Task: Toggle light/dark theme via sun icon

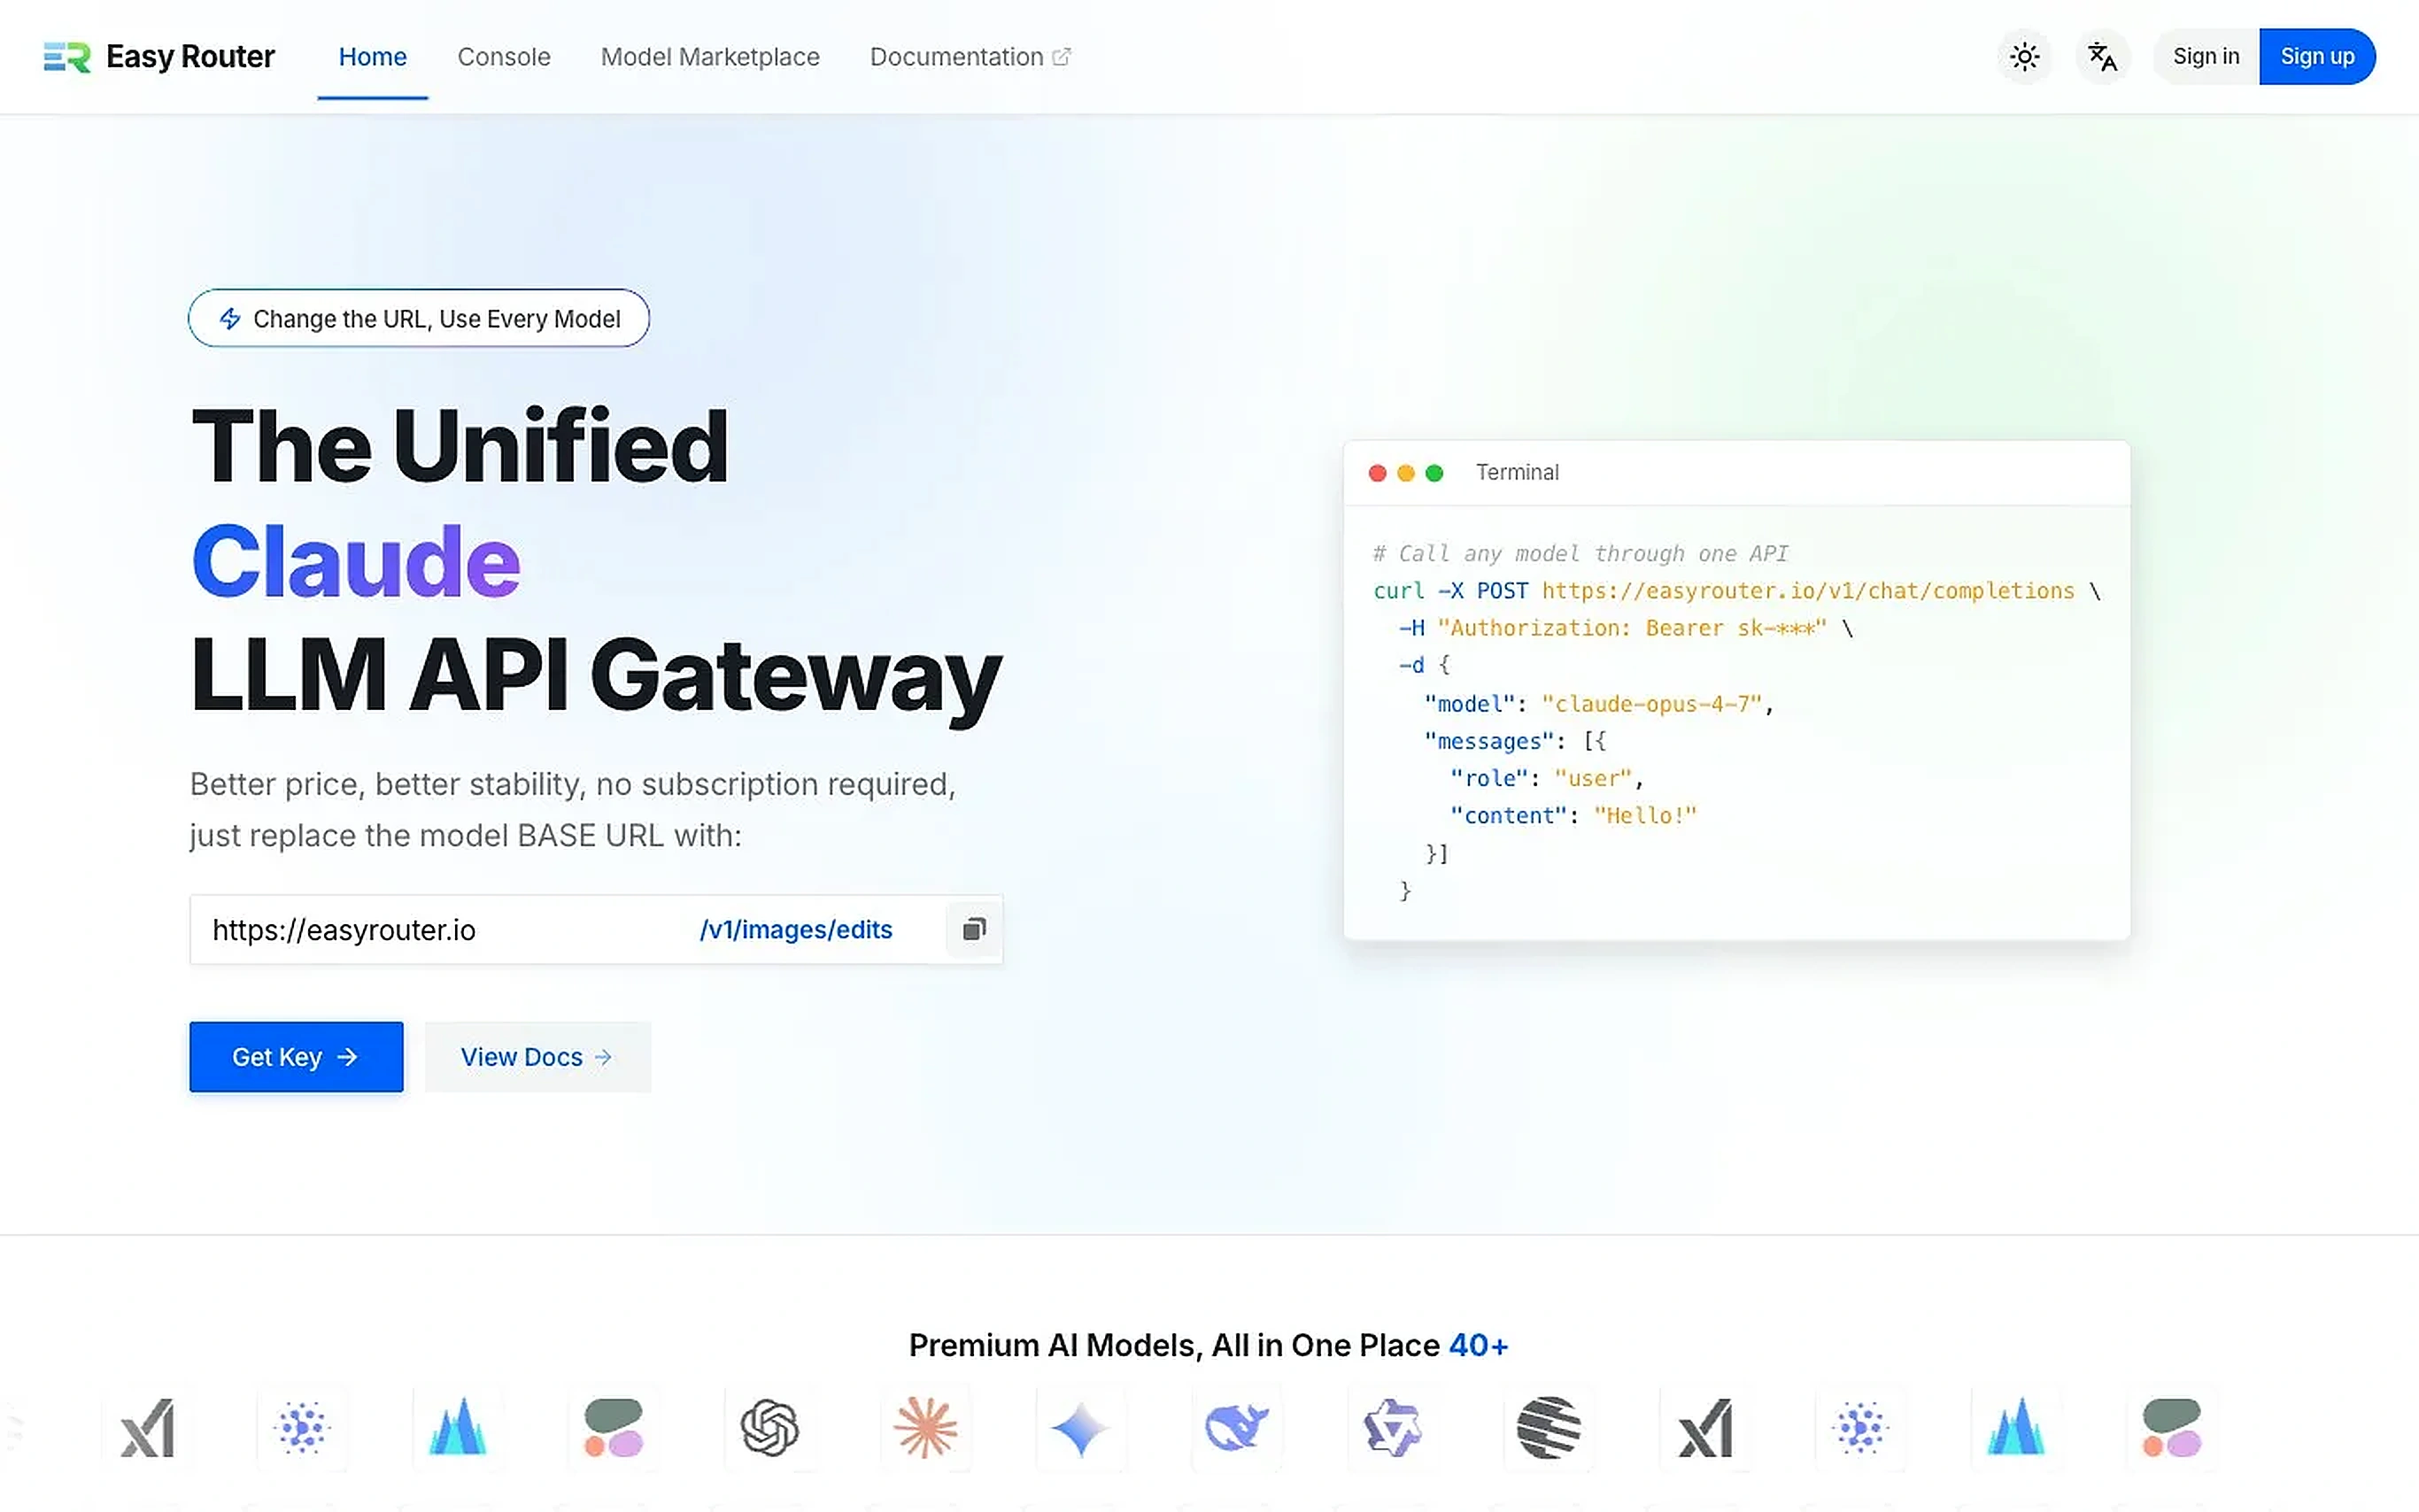Action: click(x=2025, y=57)
